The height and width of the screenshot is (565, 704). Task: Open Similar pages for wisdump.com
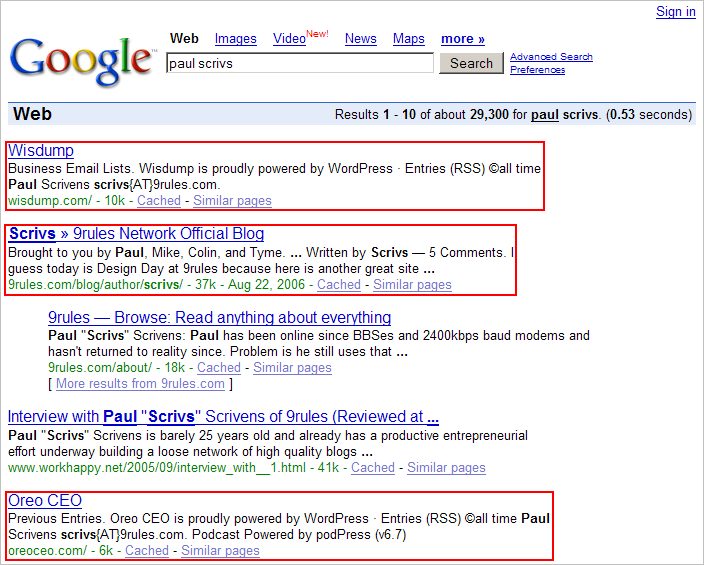tap(233, 201)
